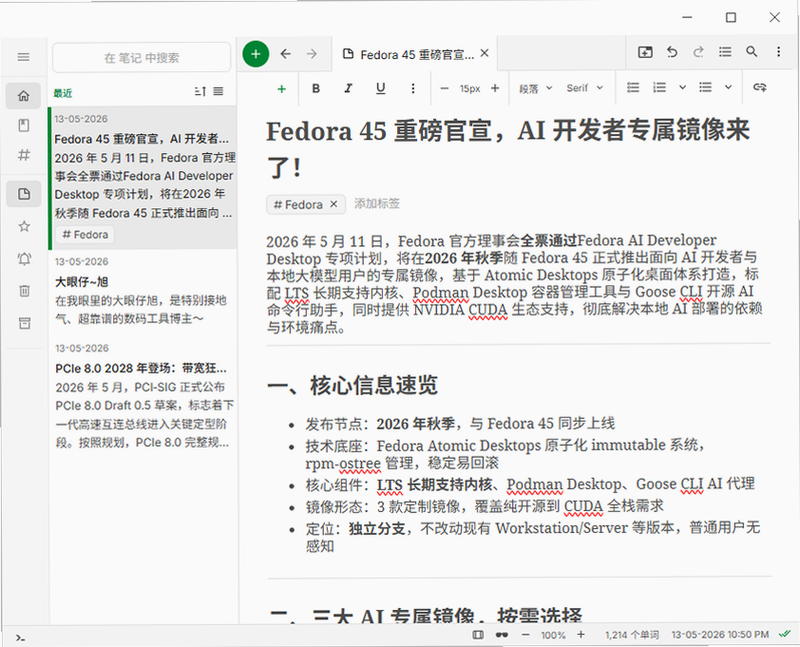Create a new note with green plus button

[x=256, y=54]
